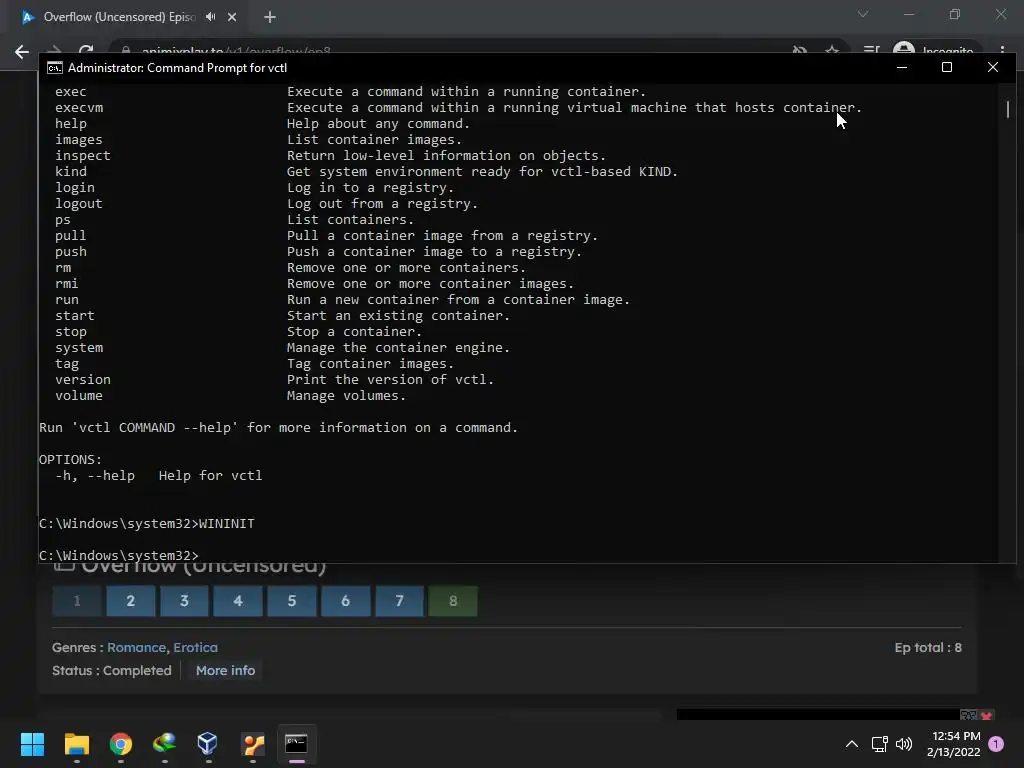
Task: Show hidden system tray icons
Action: pos(852,744)
